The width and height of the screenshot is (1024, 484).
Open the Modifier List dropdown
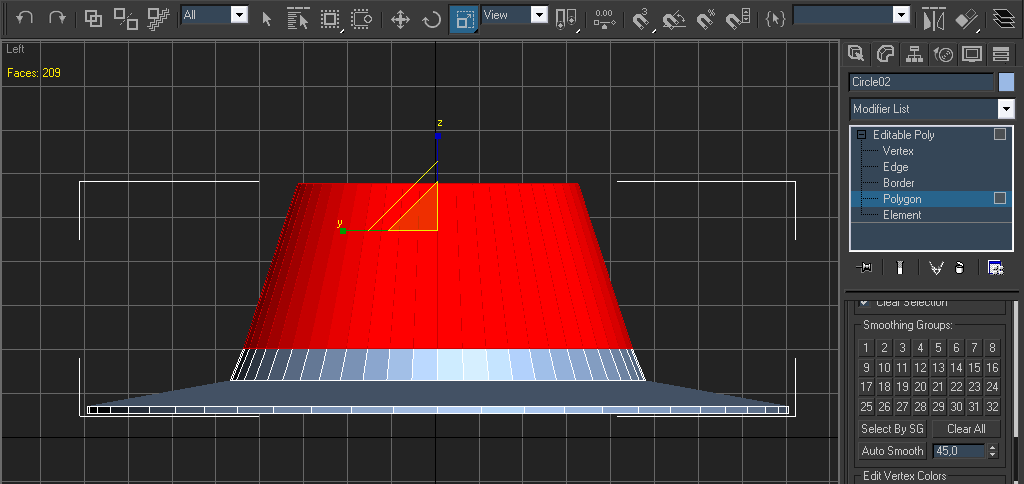(x=1005, y=109)
